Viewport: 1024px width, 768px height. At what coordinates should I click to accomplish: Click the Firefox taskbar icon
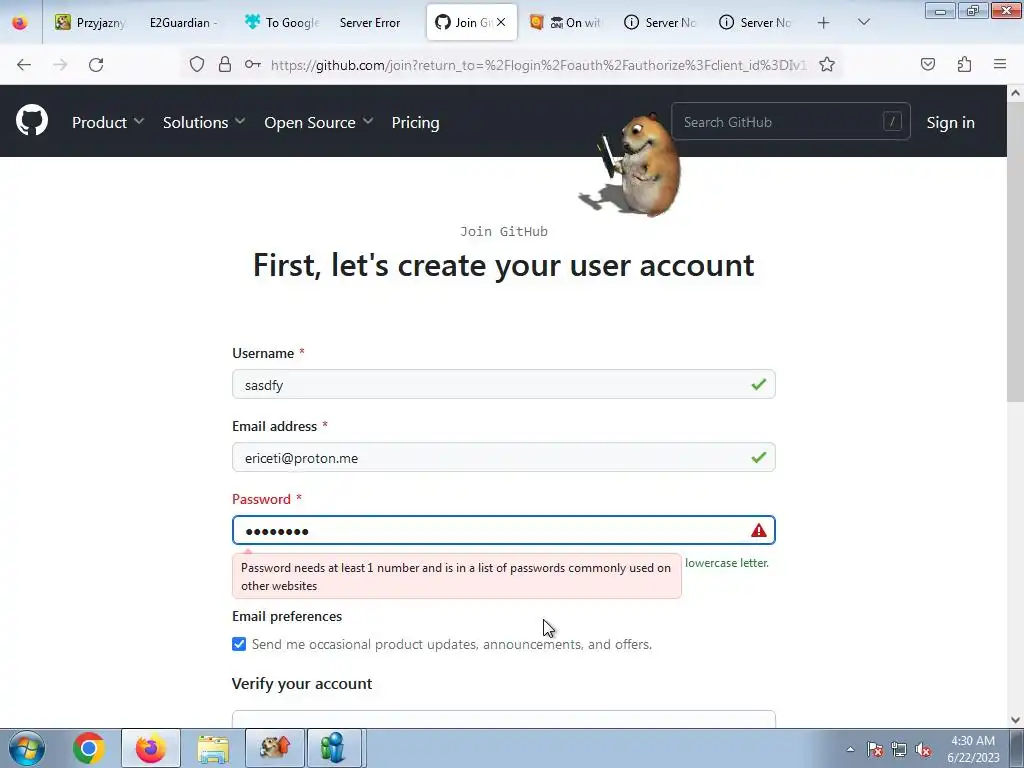pos(151,748)
